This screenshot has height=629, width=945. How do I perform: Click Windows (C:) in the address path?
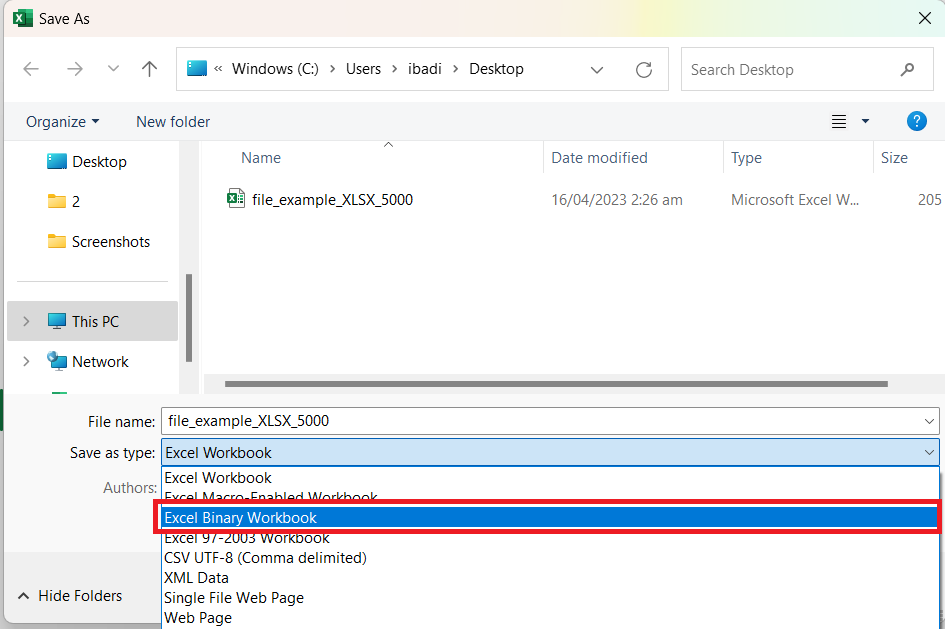275,69
